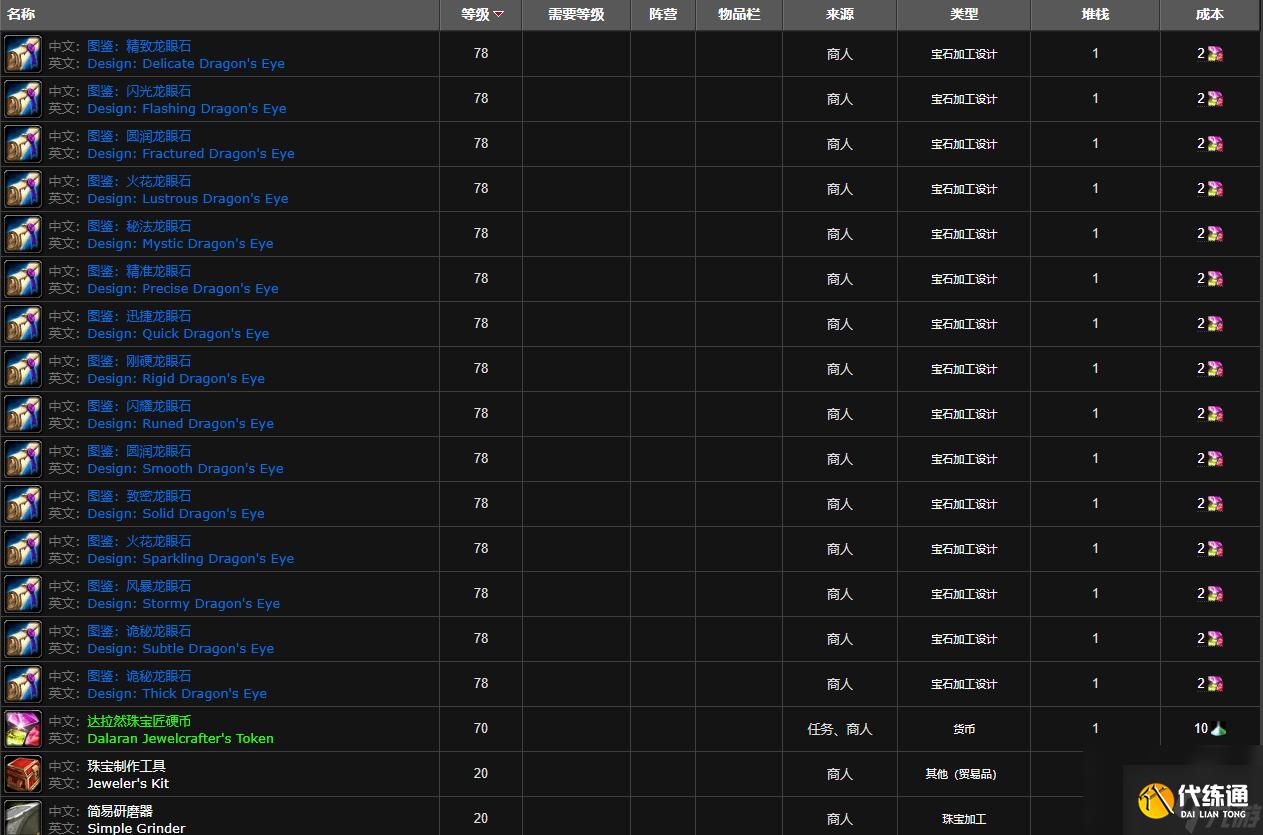Click the cost token icon in Mystic Dragon's Eye row
Image resolution: width=1263 pixels, height=835 pixels.
pos(1215,234)
